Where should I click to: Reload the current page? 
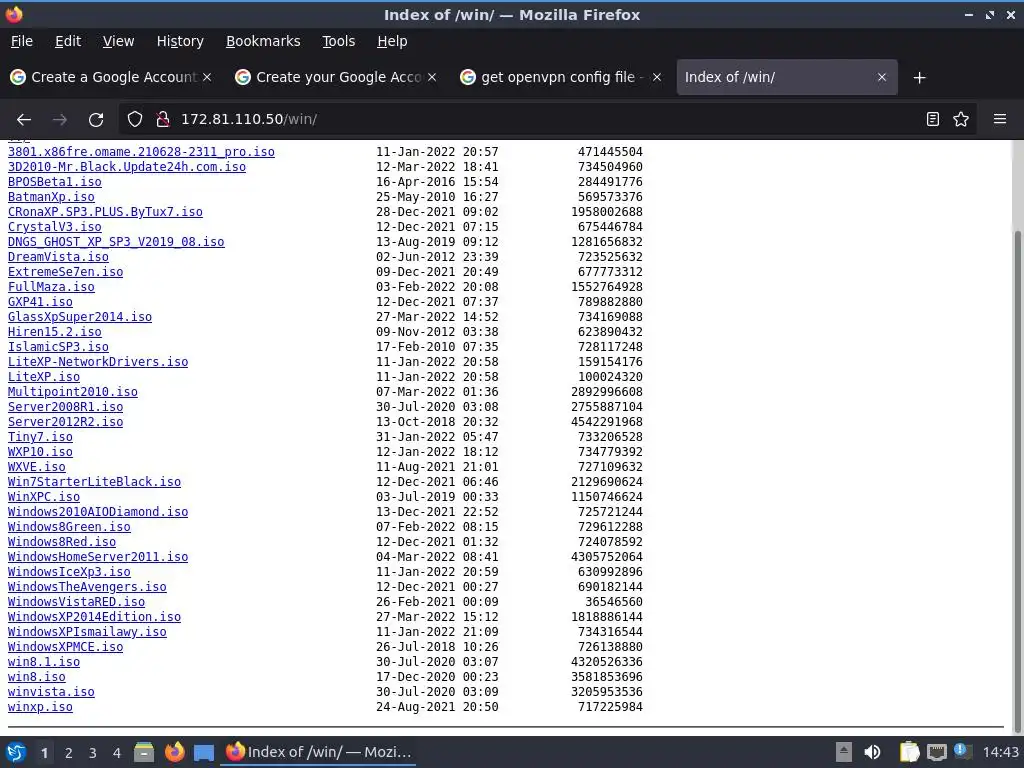96,119
